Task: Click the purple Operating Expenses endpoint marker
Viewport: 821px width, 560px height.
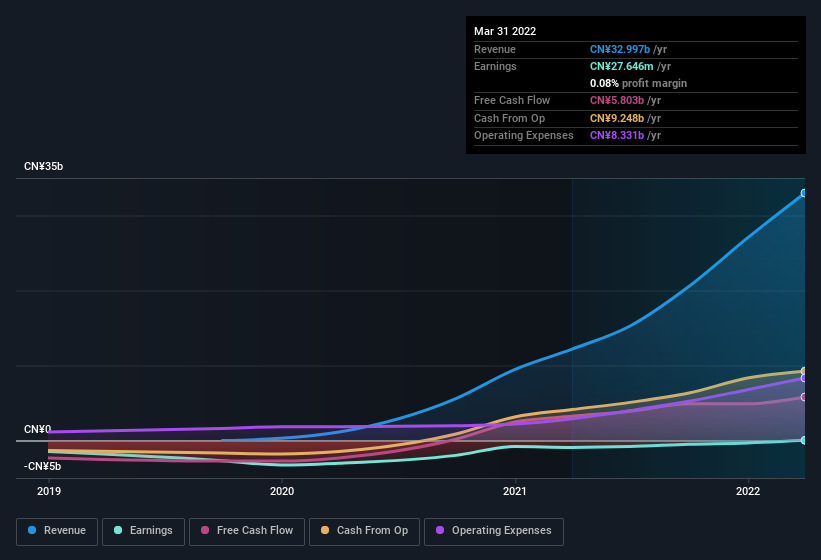Action: coord(804,378)
